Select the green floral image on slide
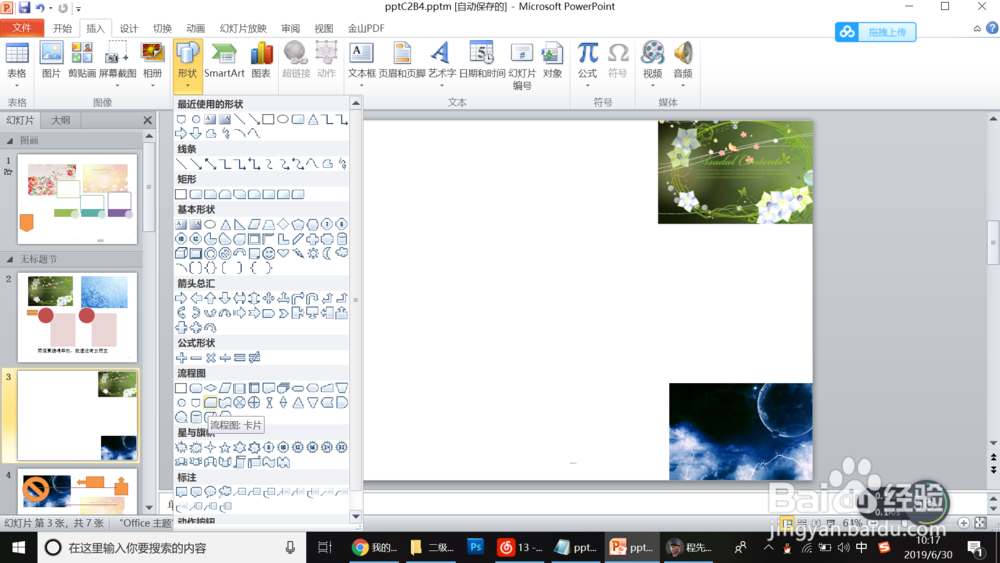The image size is (1000, 563). point(735,172)
